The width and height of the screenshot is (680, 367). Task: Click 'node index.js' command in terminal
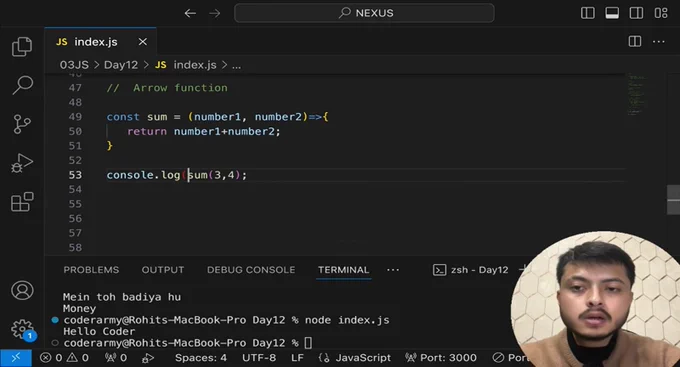tap(347, 320)
